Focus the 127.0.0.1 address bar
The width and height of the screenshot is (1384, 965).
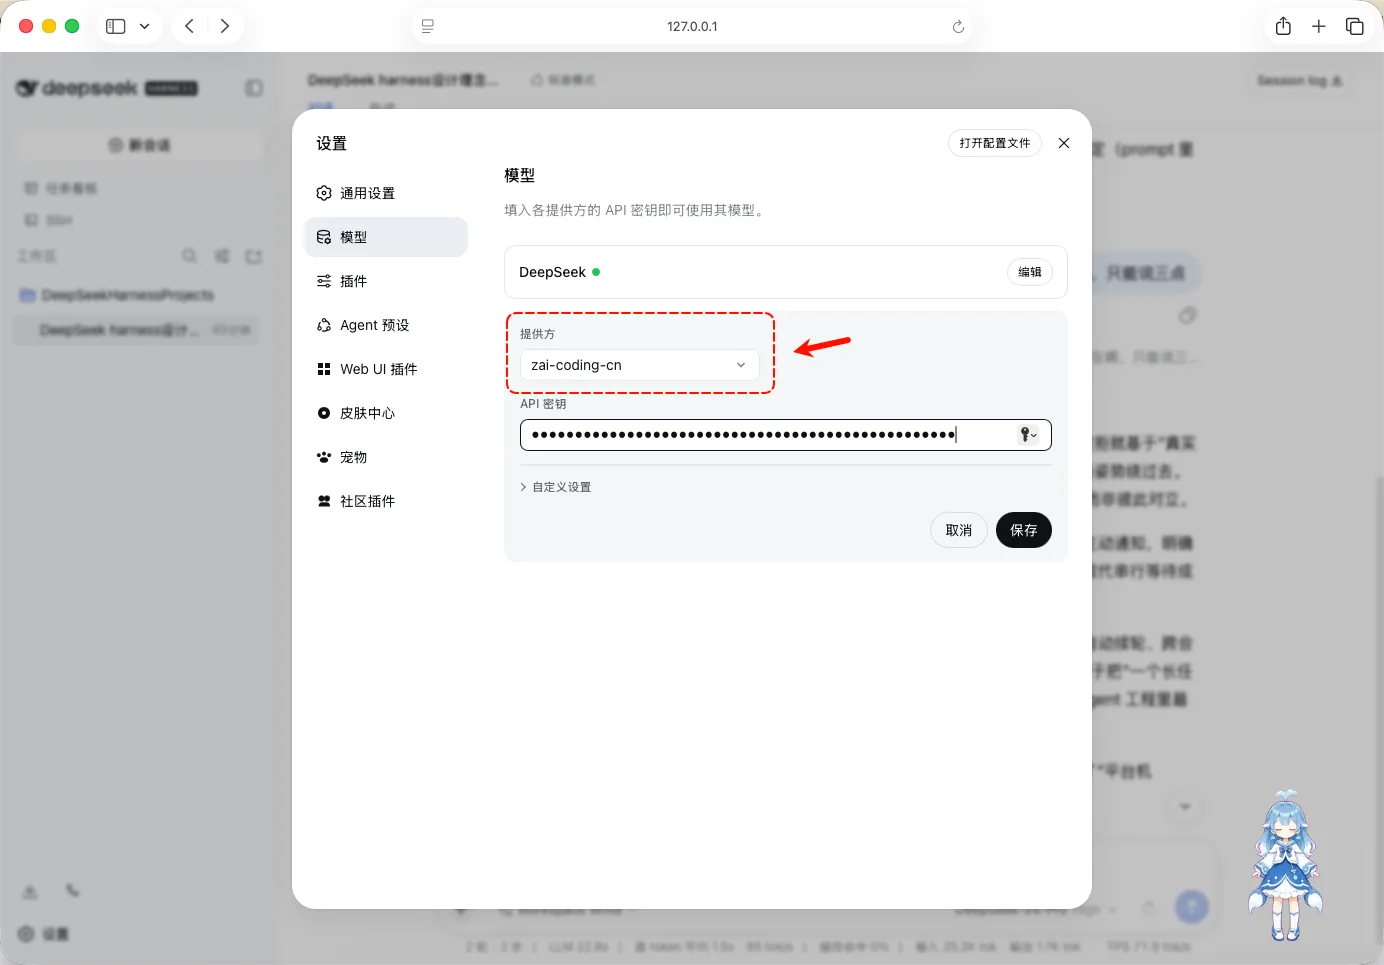point(692,26)
